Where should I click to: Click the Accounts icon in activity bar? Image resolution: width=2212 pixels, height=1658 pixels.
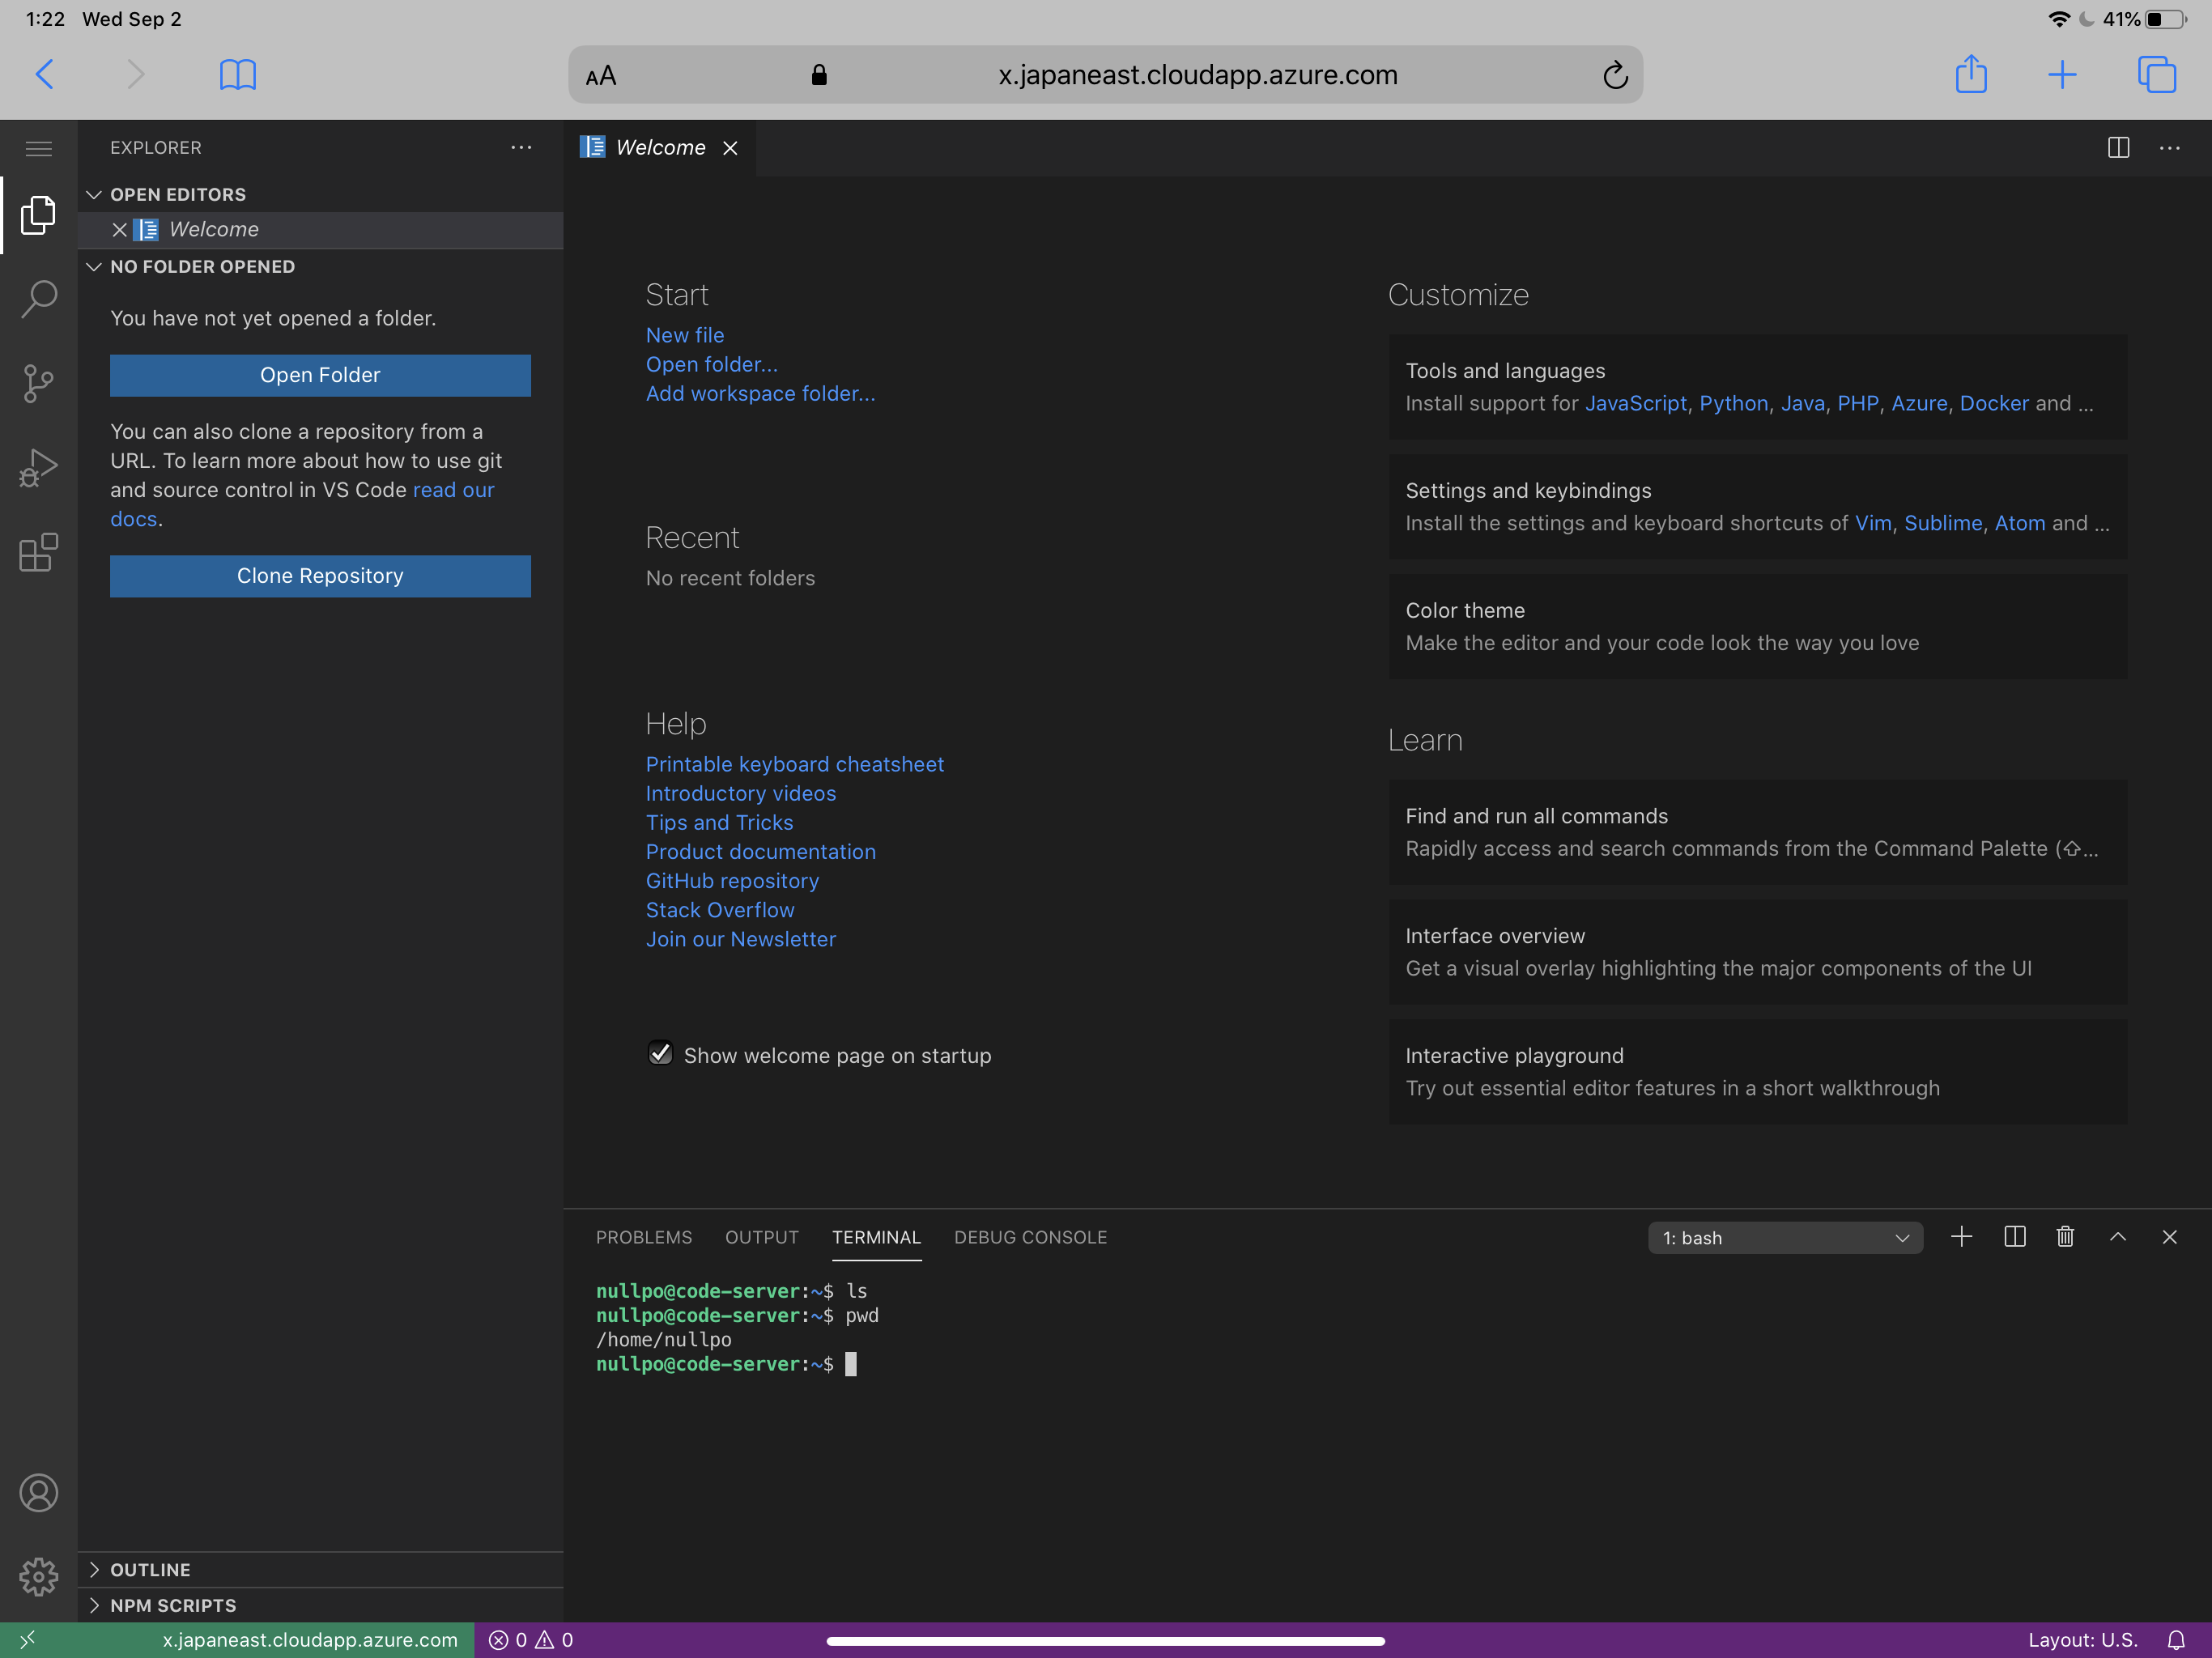coord(38,1493)
